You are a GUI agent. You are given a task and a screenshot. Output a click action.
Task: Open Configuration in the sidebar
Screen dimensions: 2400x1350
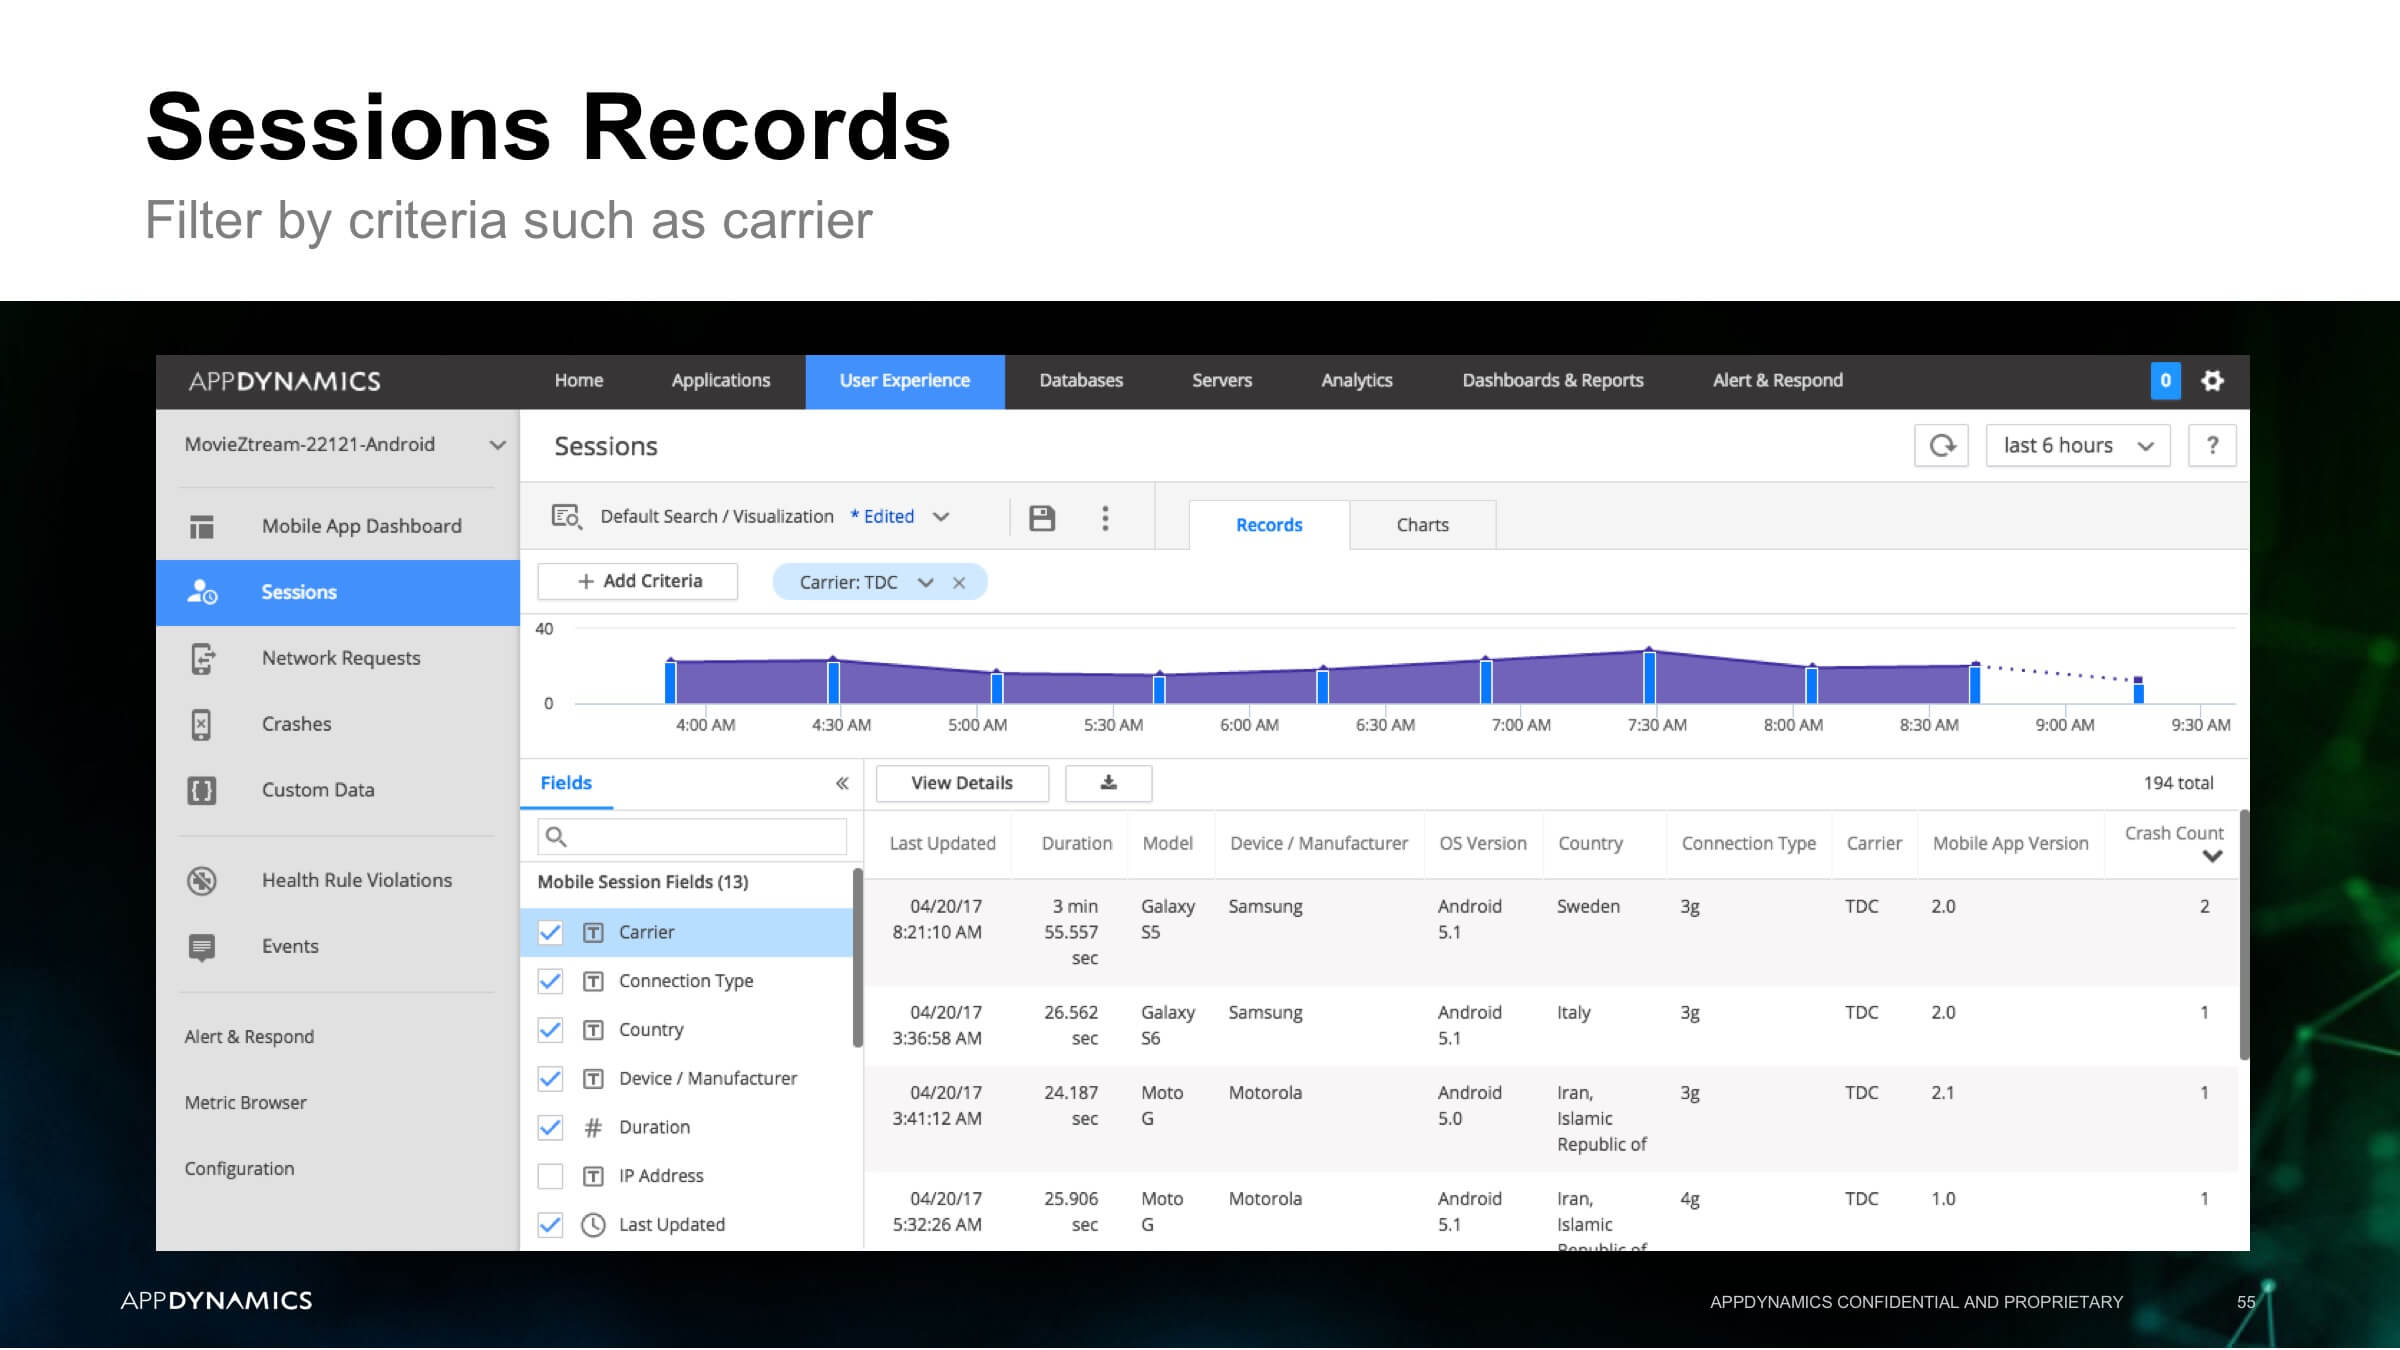point(240,1169)
